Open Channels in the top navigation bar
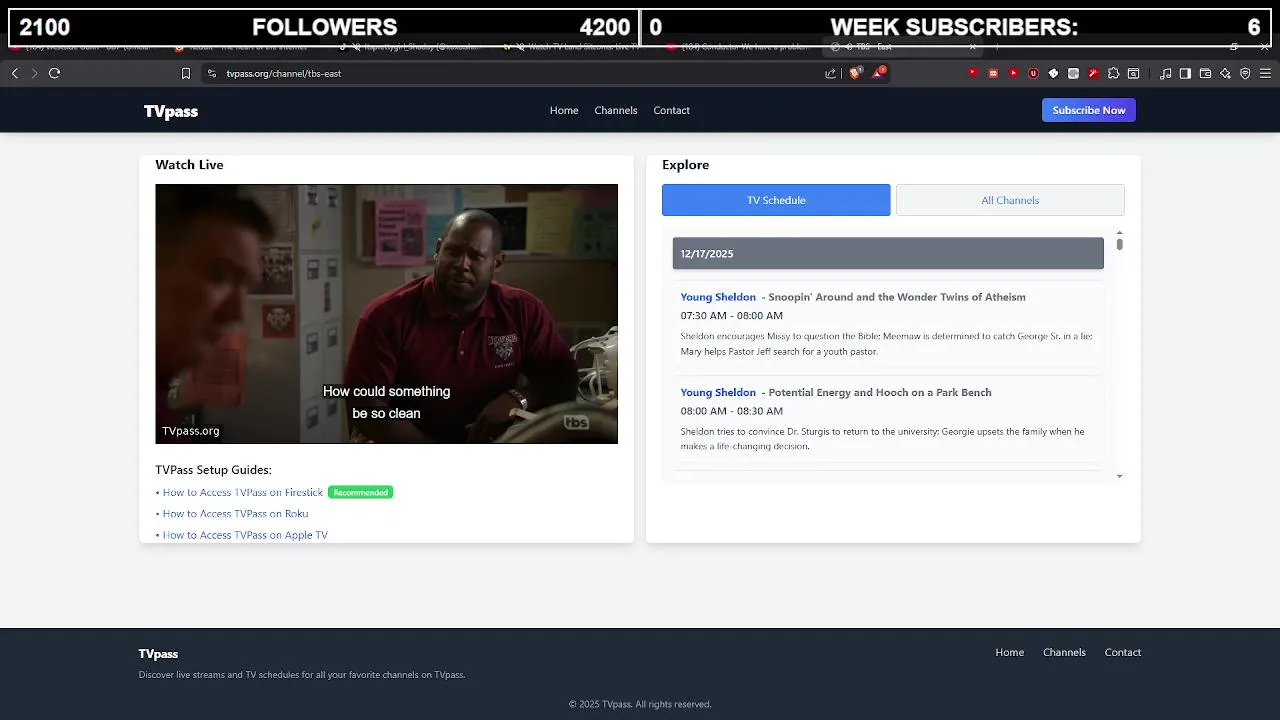The width and height of the screenshot is (1280, 720). [x=616, y=110]
